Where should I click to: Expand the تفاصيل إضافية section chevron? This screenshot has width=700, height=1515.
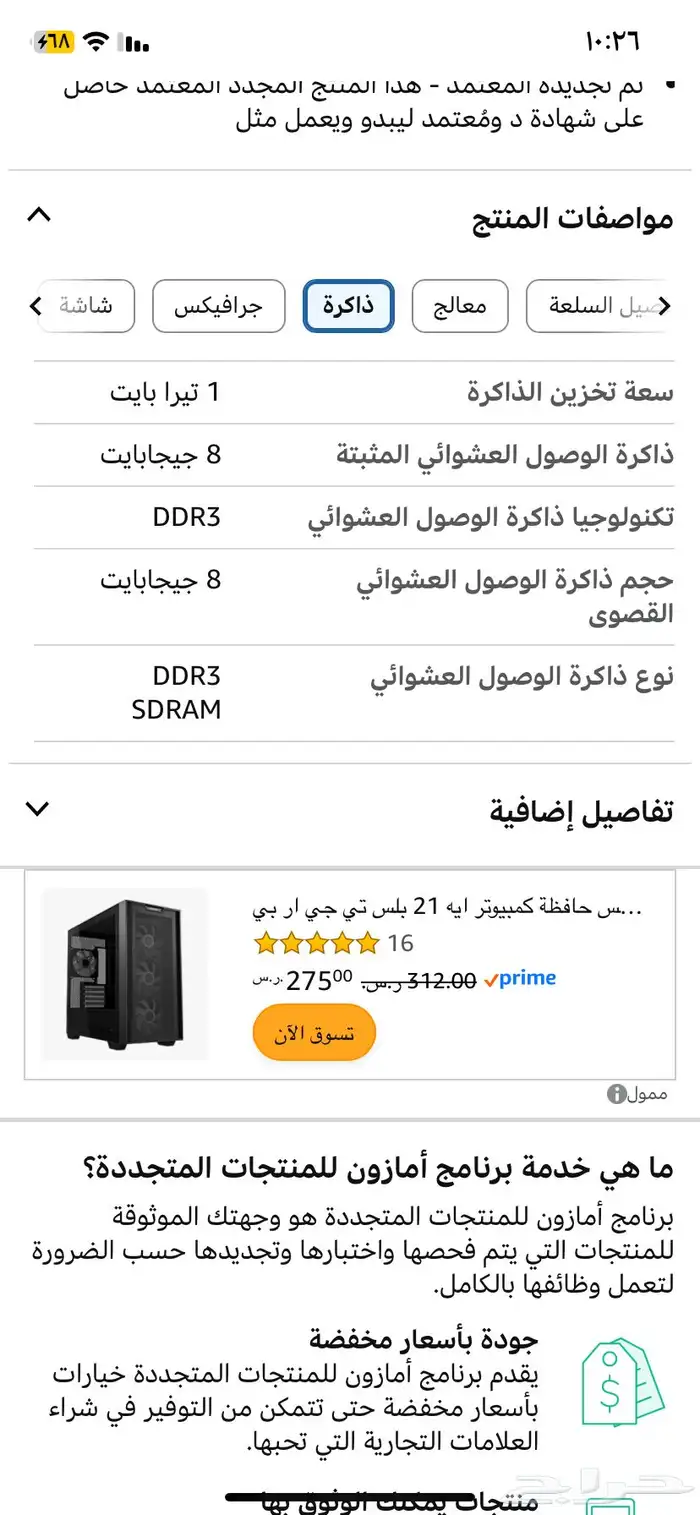point(38,808)
